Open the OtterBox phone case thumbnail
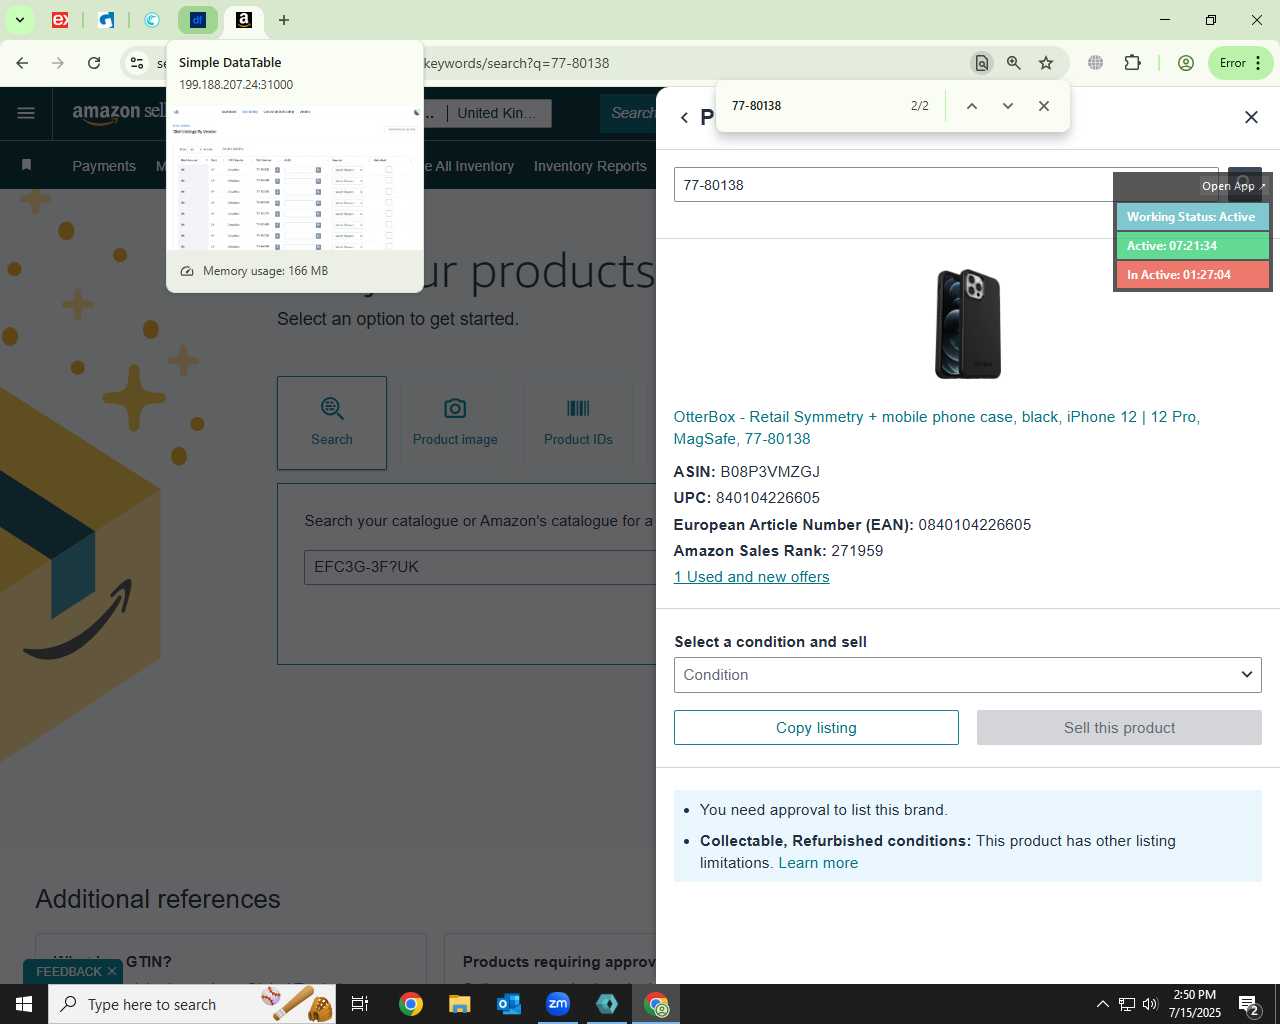Image resolution: width=1280 pixels, height=1024 pixels. (x=968, y=324)
